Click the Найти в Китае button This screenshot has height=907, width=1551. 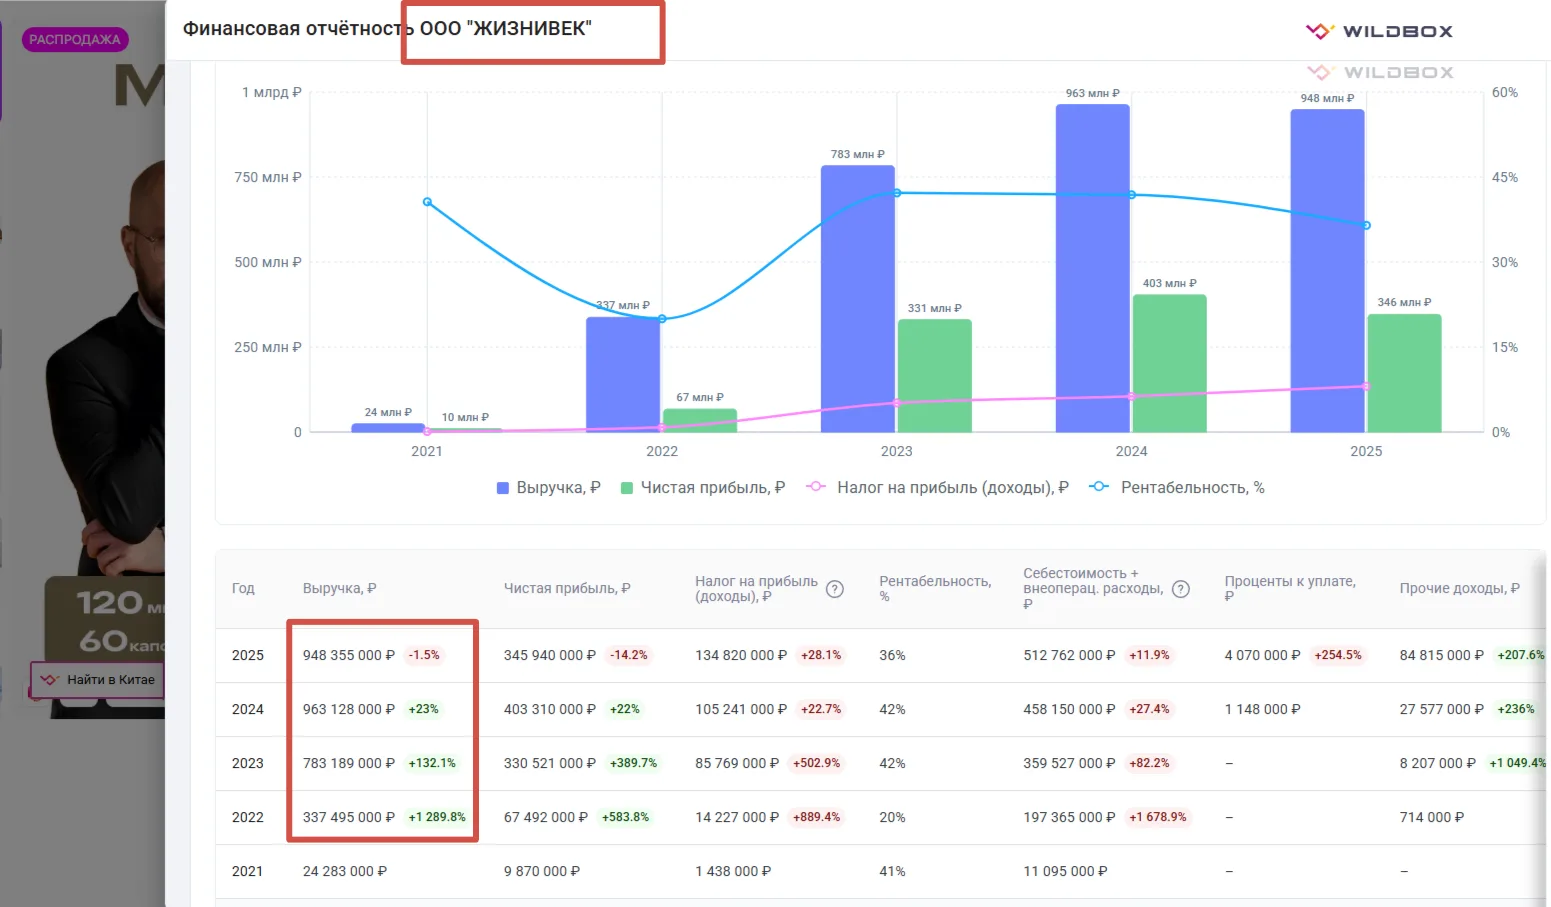click(97, 680)
